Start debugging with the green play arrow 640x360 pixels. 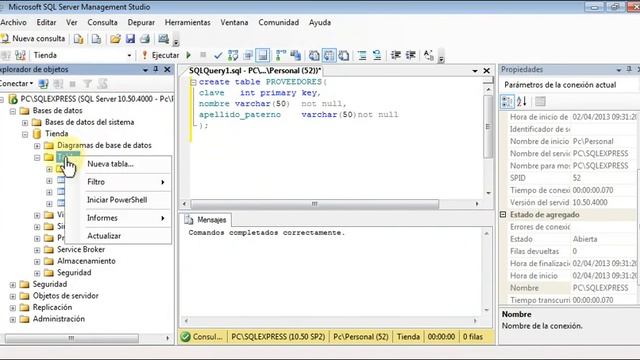(x=189, y=55)
